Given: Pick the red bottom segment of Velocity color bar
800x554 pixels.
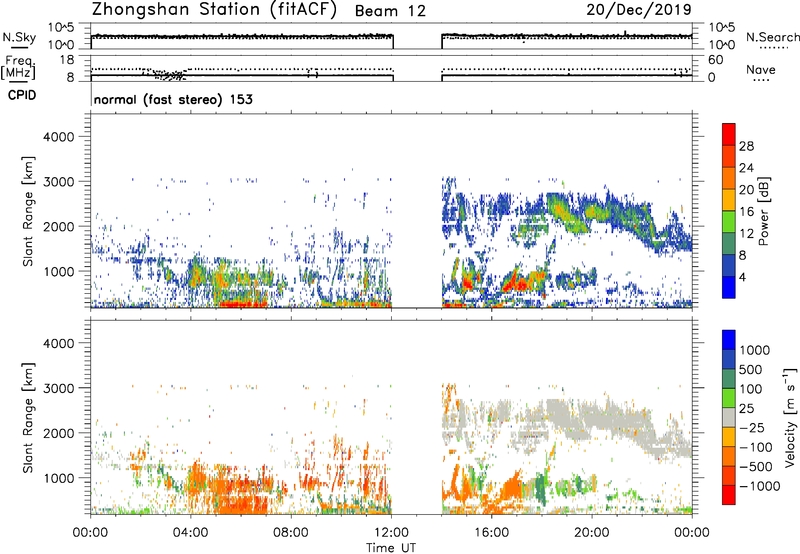Looking at the screenshot, I should (729, 495).
